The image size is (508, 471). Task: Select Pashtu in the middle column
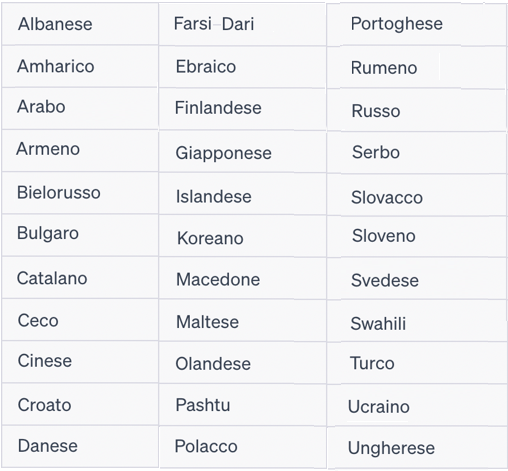tap(242, 405)
